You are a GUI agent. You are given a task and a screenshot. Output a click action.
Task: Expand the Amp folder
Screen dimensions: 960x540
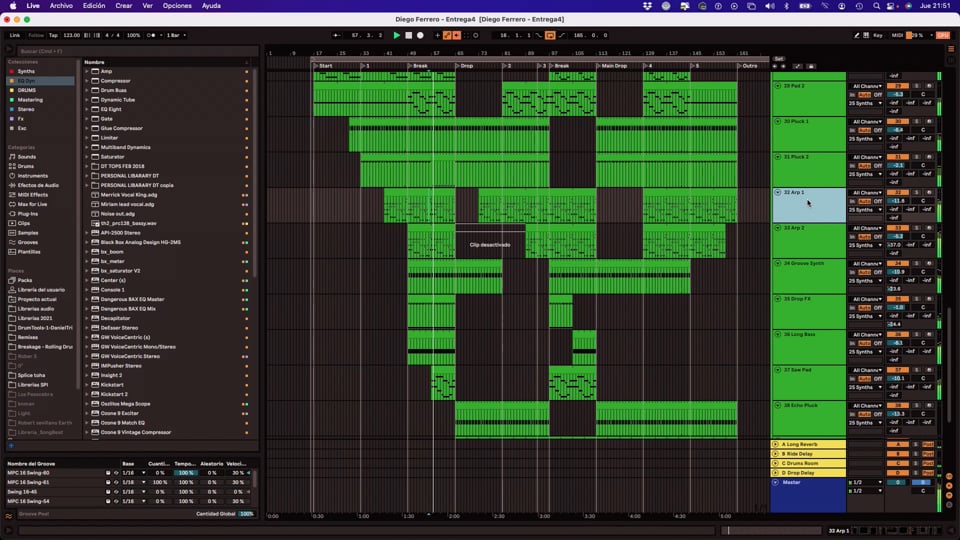point(87,72)
